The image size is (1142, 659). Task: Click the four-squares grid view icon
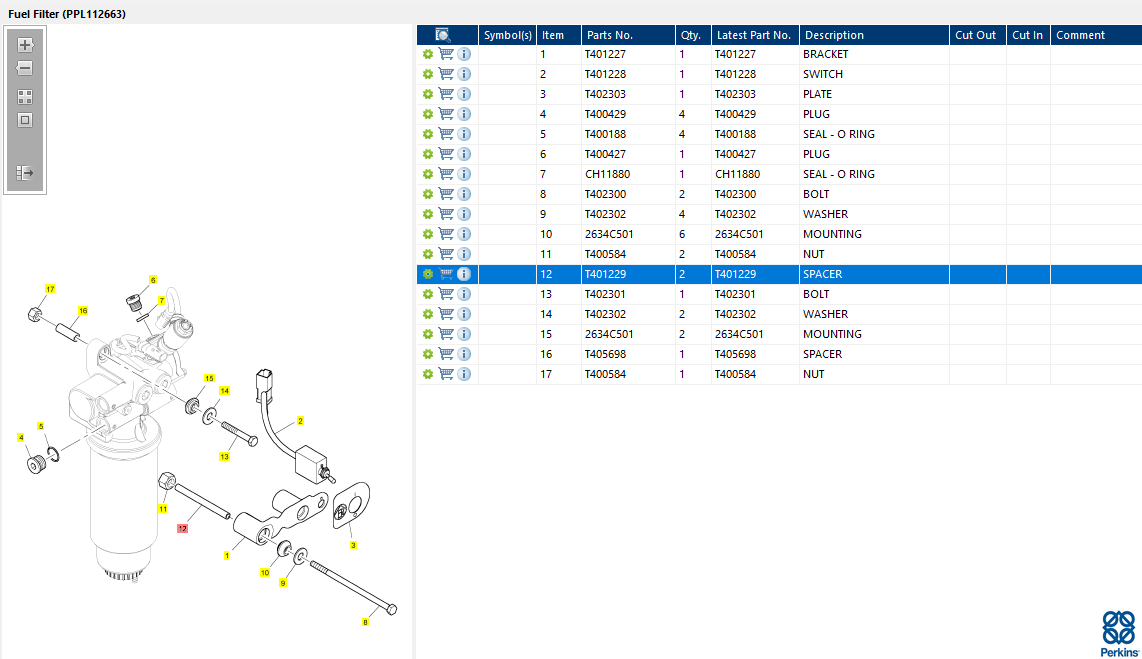click(25, 97)
